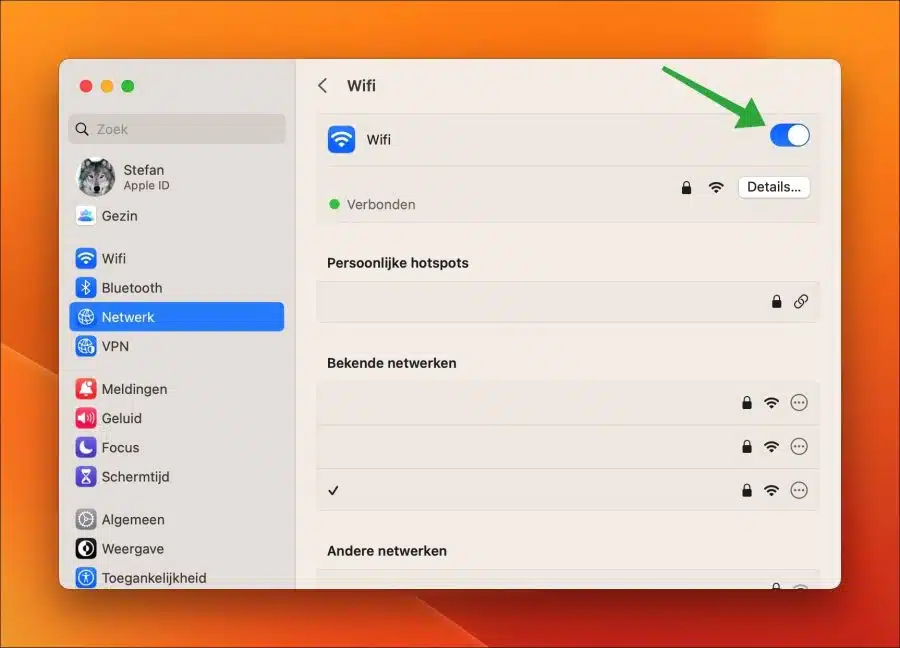Click the lock icon next to Details
Viewport: 900px width, 648px height.
click(x=686, y=188)
